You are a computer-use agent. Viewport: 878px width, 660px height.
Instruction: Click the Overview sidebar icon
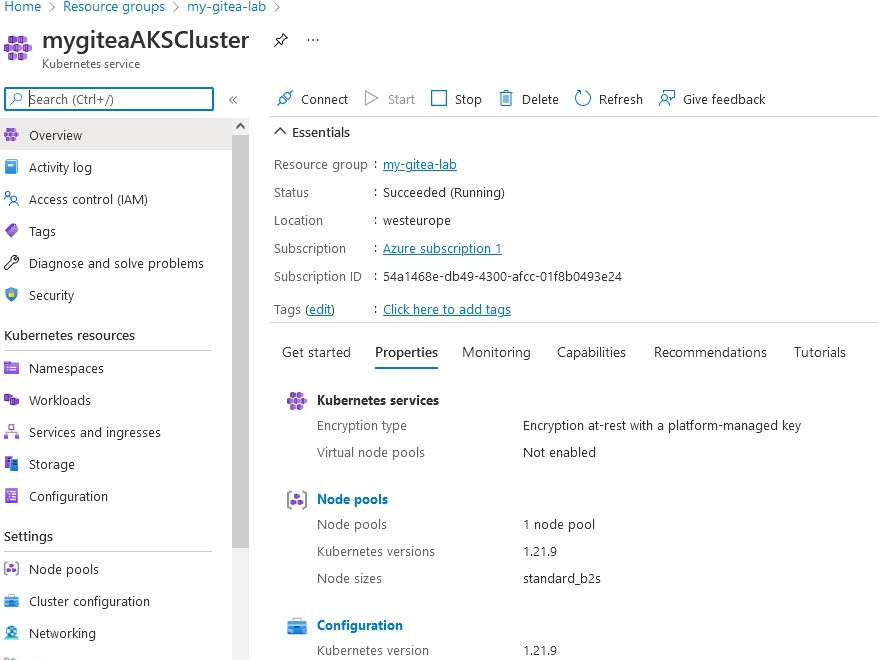coord(11,135)
